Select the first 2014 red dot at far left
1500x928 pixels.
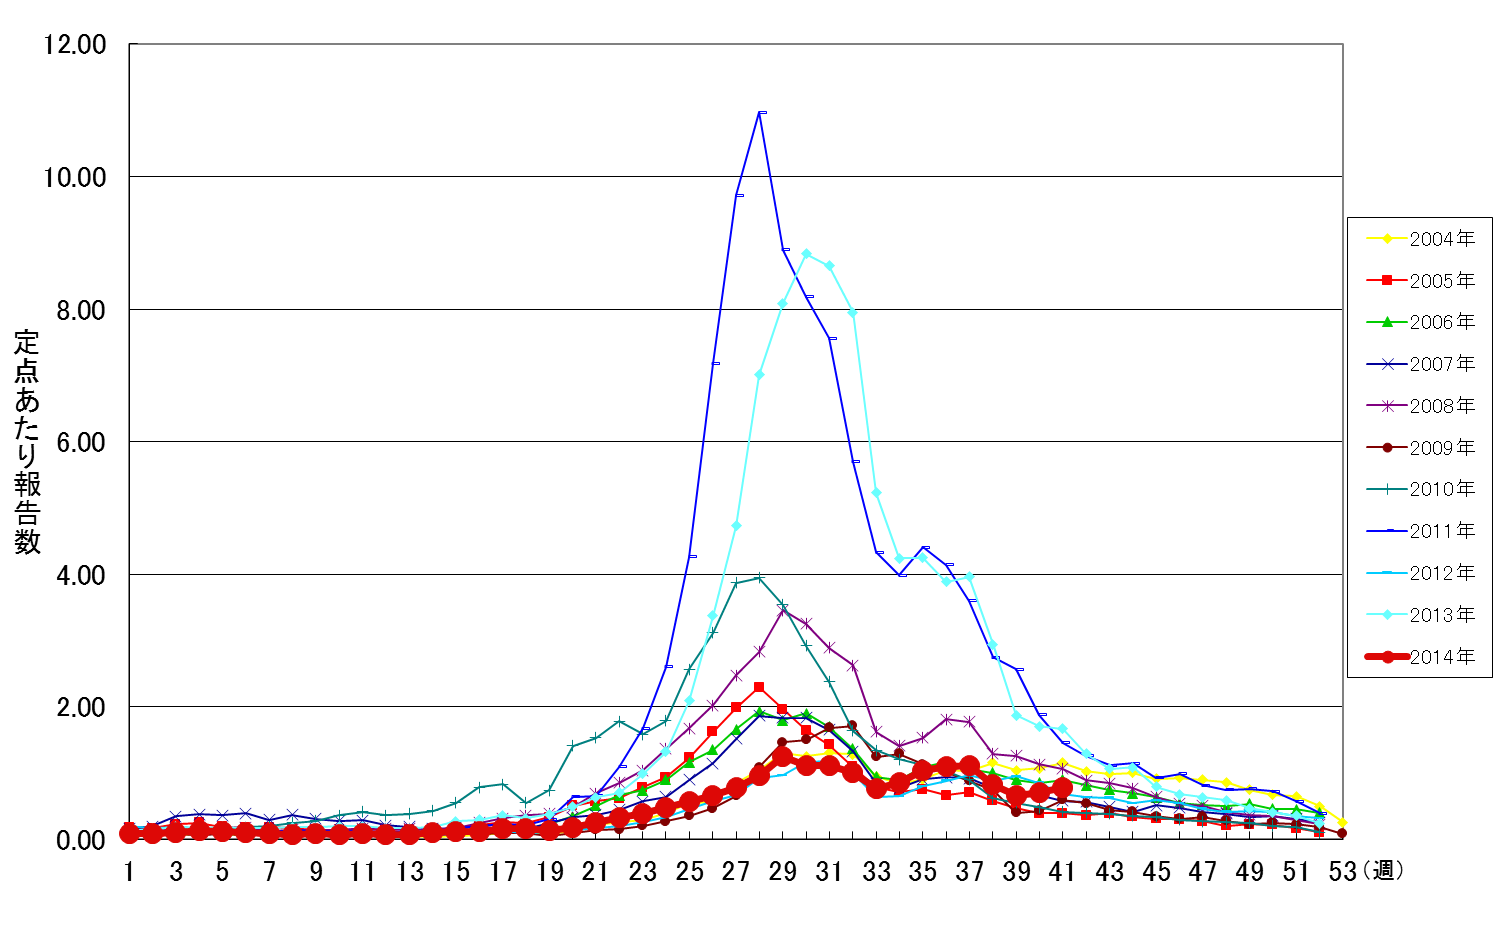129,833
